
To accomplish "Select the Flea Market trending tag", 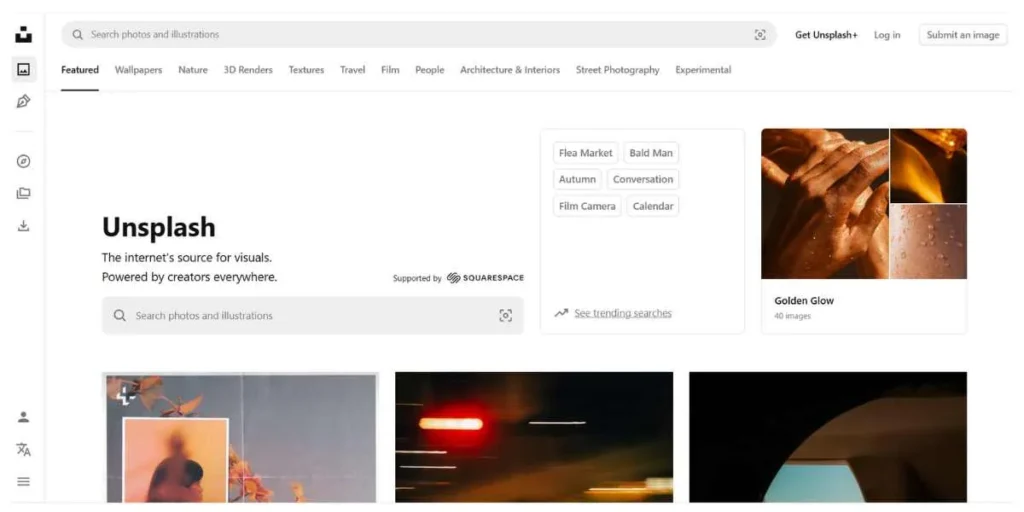I will [x=586, y=153].
